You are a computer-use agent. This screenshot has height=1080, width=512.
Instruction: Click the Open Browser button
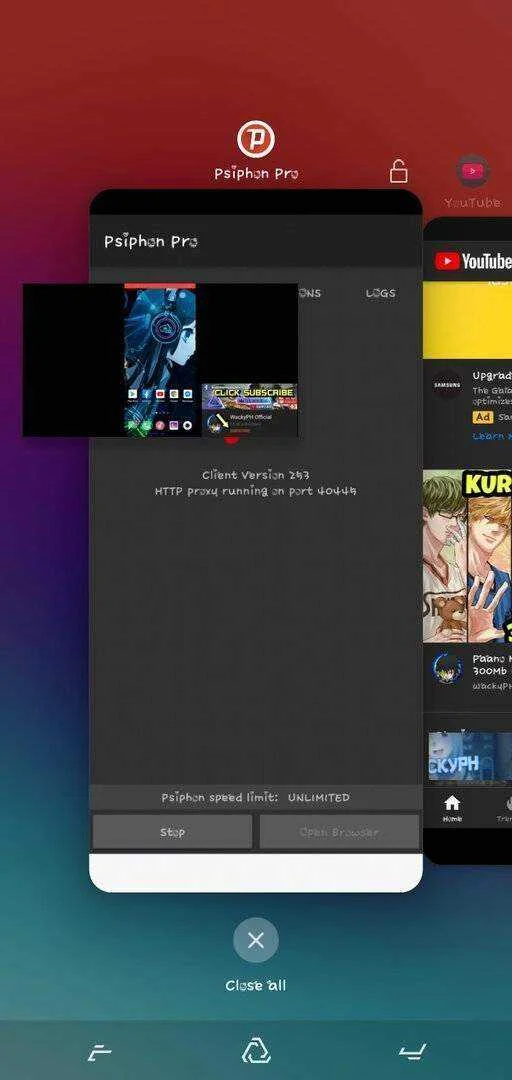click(339, 832)
